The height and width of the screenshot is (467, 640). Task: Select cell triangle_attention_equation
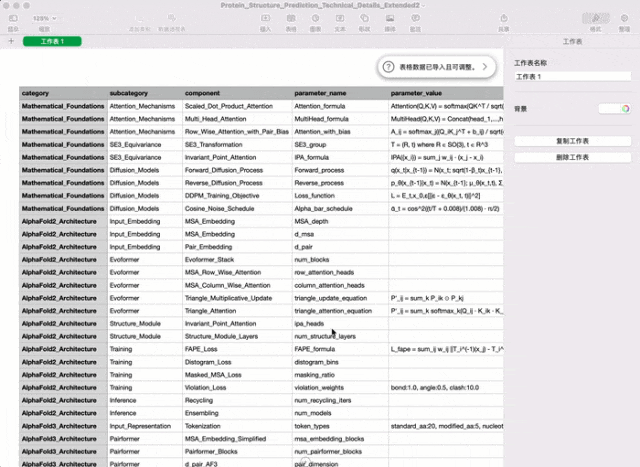[340, 311]
